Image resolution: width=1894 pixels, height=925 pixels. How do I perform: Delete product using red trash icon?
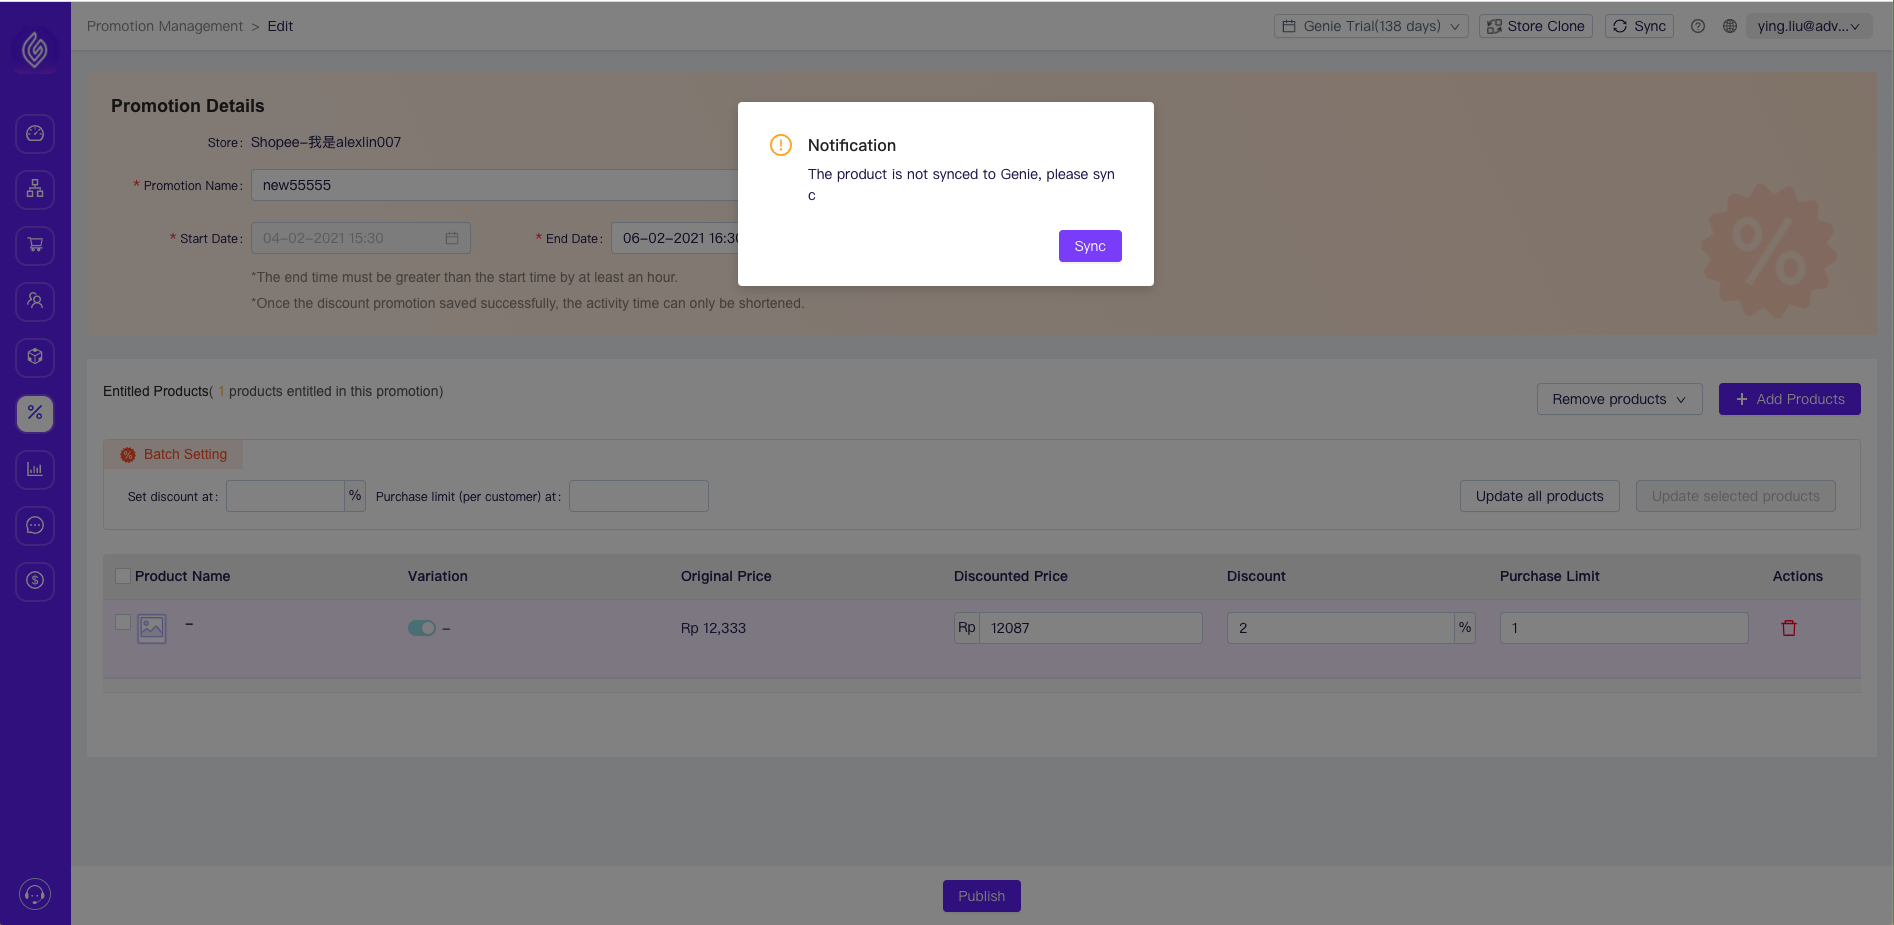(x=1789, y=628)
